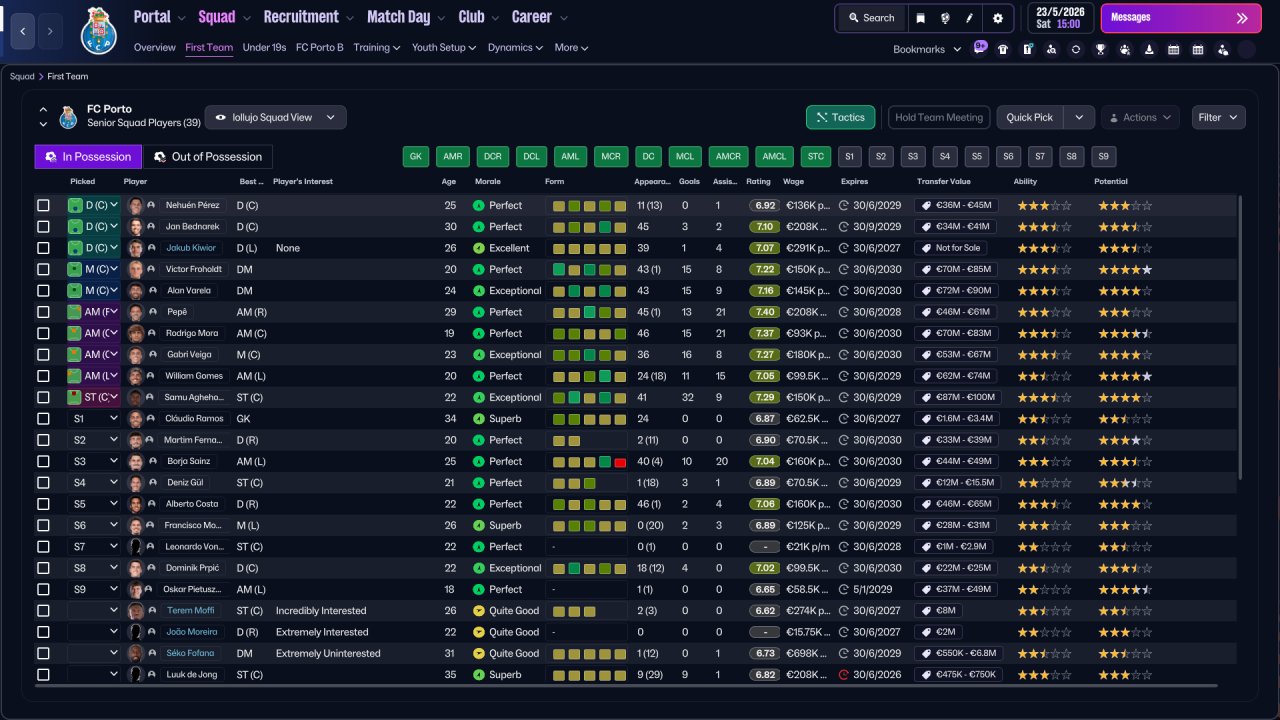The height and width of the screenshot is (720, 1280).
Task: Open the trophy shortcut in bookmarks bar
Action: pos(1100,49)
